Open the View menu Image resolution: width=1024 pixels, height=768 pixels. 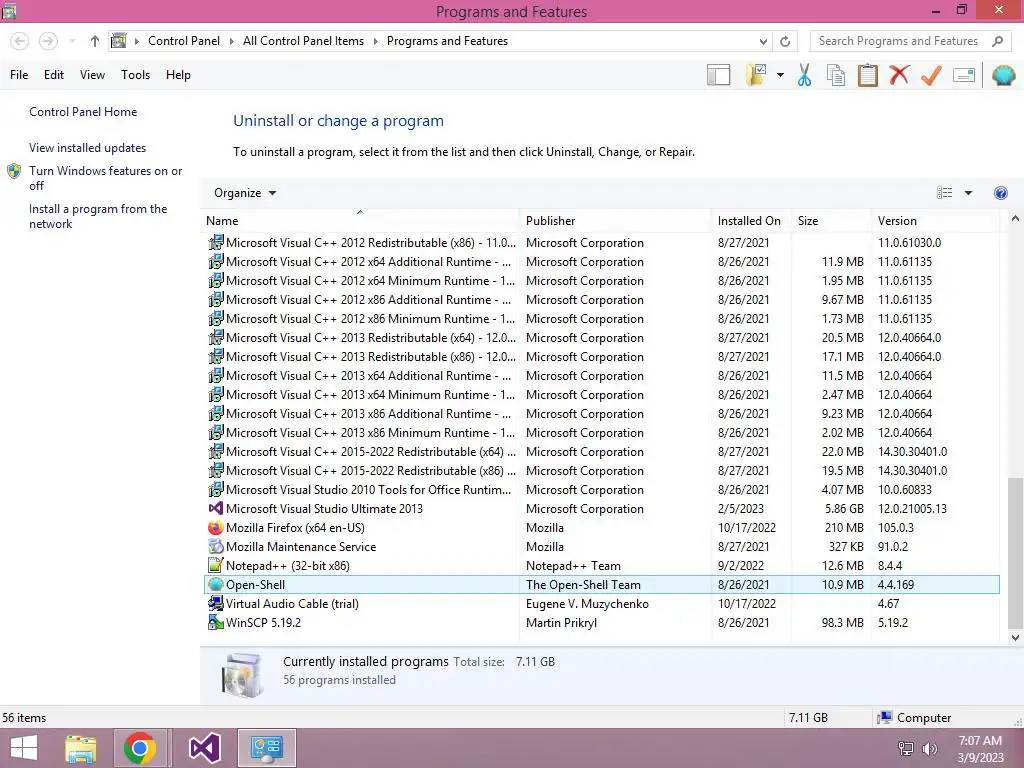pos(92,75)
